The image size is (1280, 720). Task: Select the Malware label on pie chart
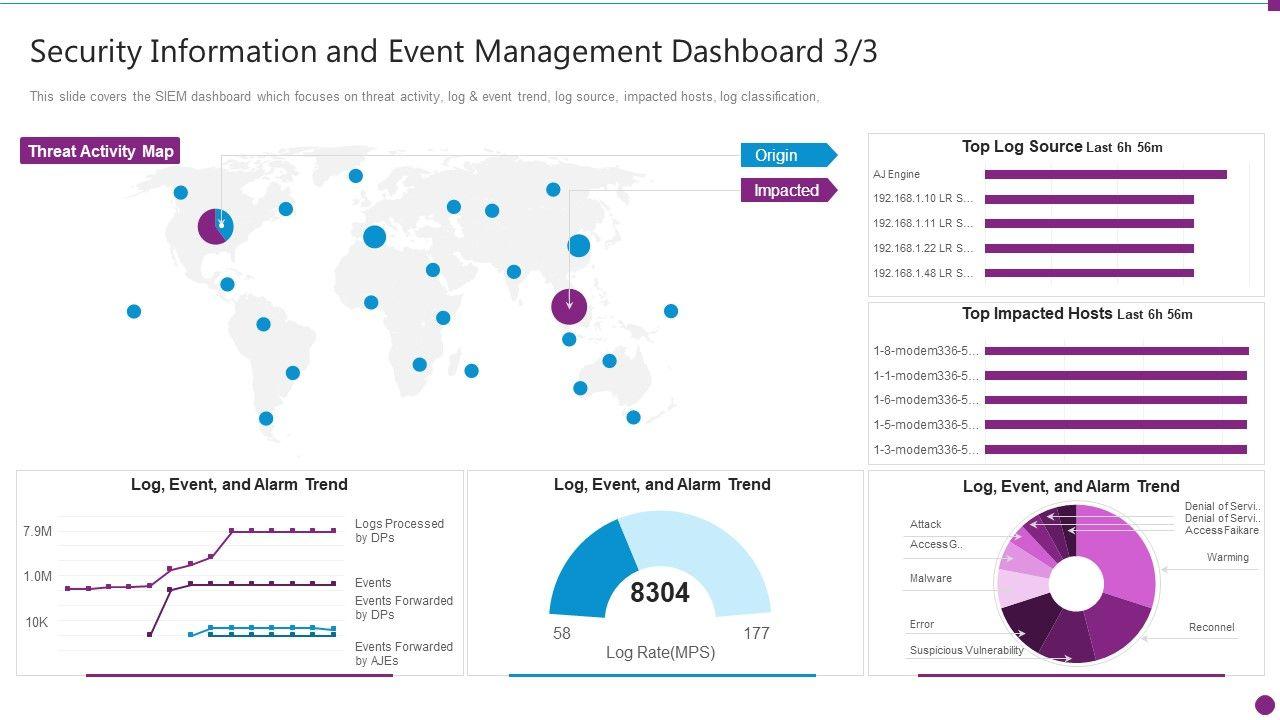[x=930, y=579]
